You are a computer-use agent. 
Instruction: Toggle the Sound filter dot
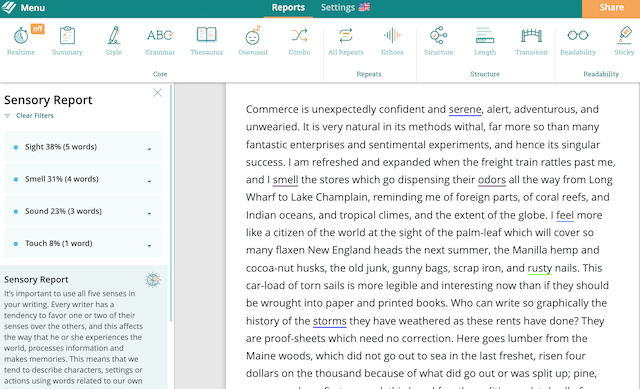click(16, 211)
